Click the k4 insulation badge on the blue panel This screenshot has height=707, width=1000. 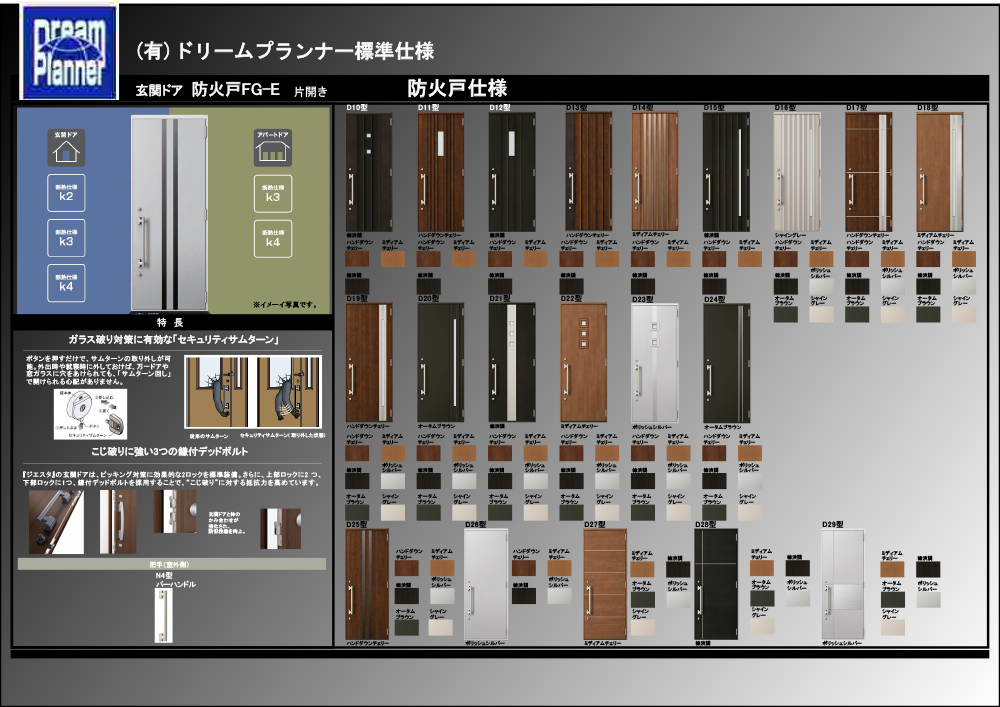pos(66,283)
